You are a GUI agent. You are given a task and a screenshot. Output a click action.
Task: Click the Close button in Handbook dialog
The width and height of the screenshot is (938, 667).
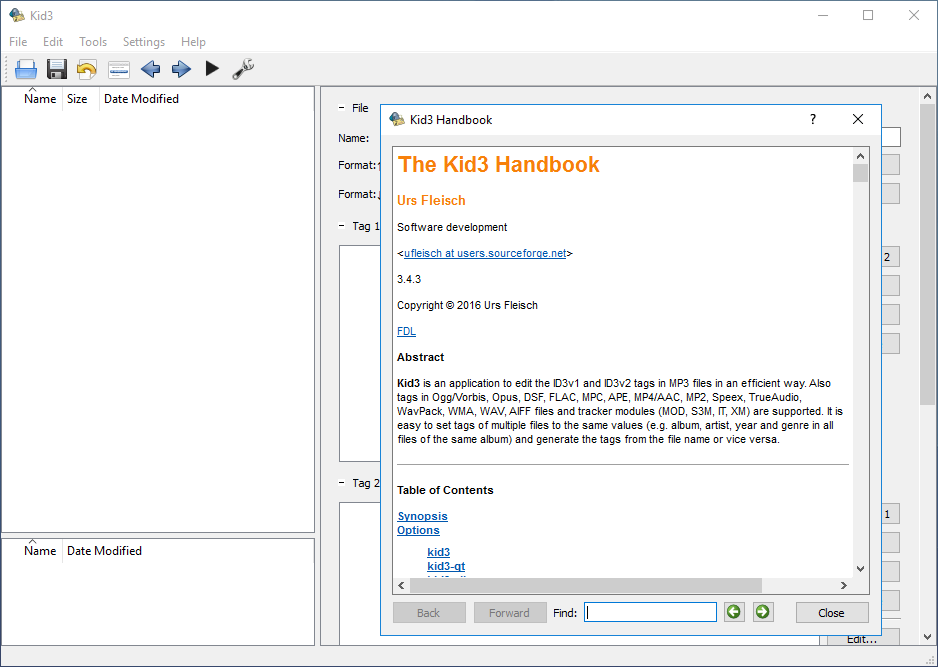[832, 613]
